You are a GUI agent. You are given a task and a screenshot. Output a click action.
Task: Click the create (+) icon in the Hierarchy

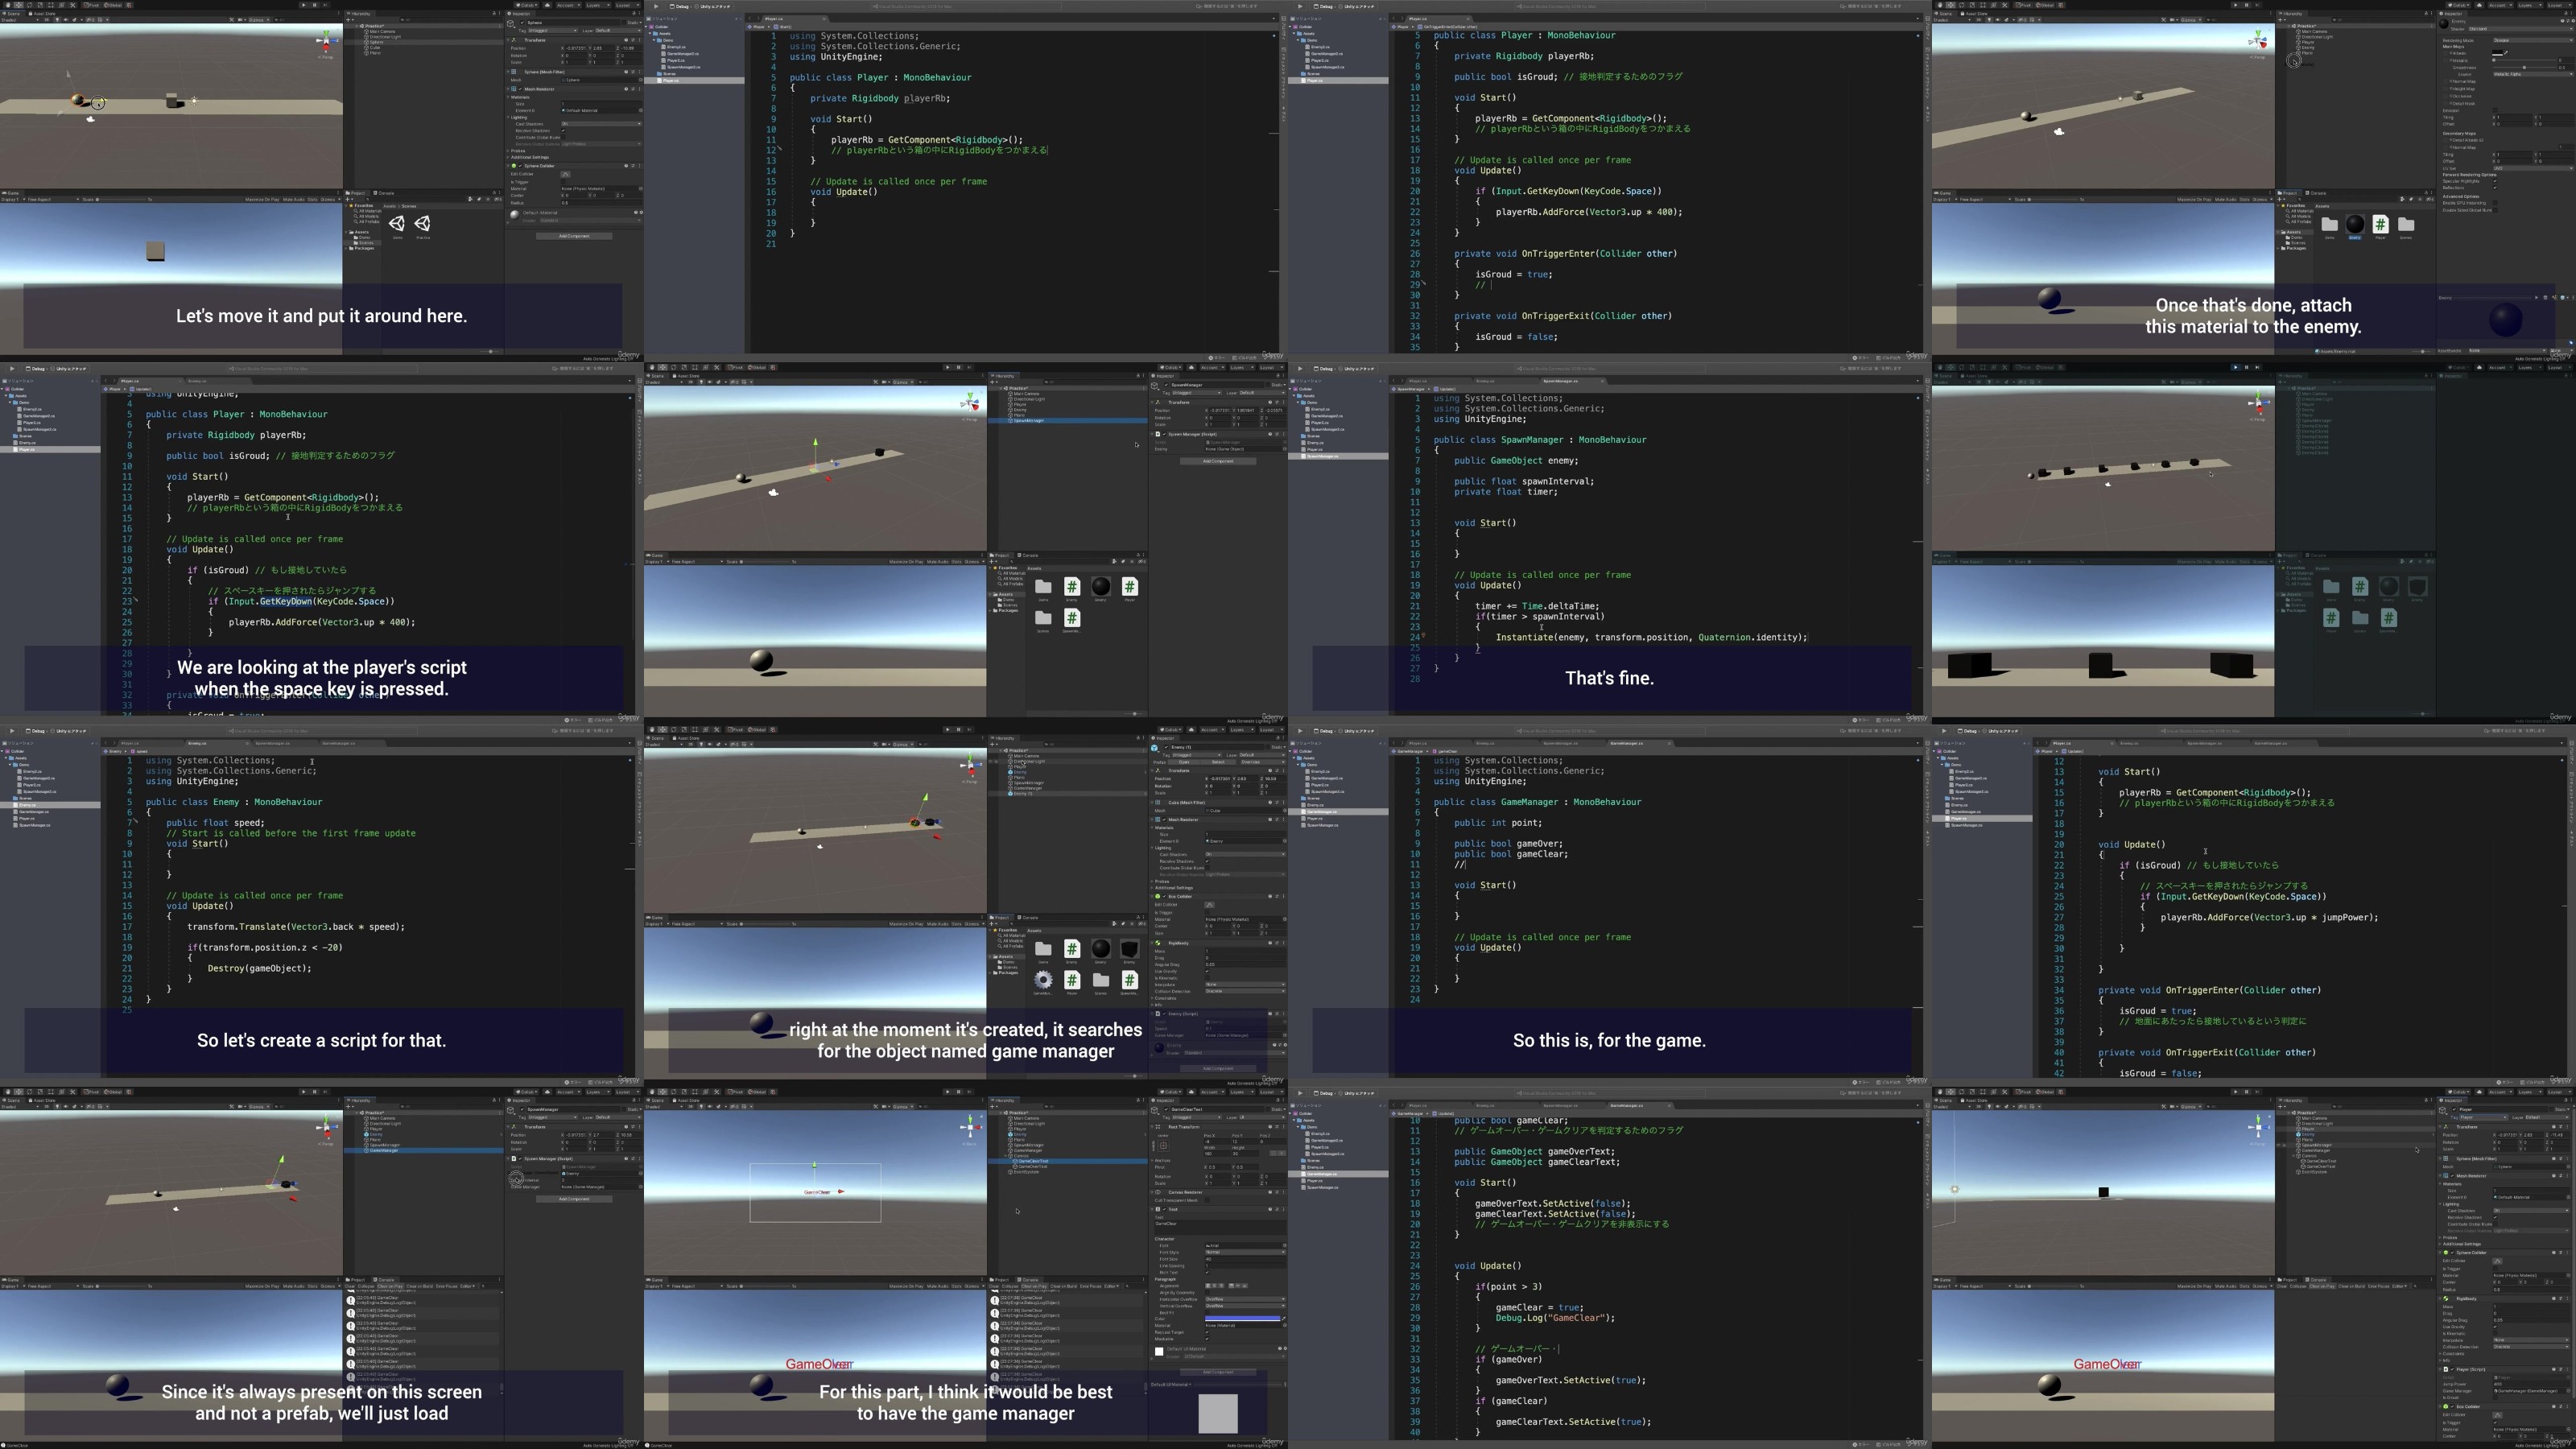click(348, 19)
